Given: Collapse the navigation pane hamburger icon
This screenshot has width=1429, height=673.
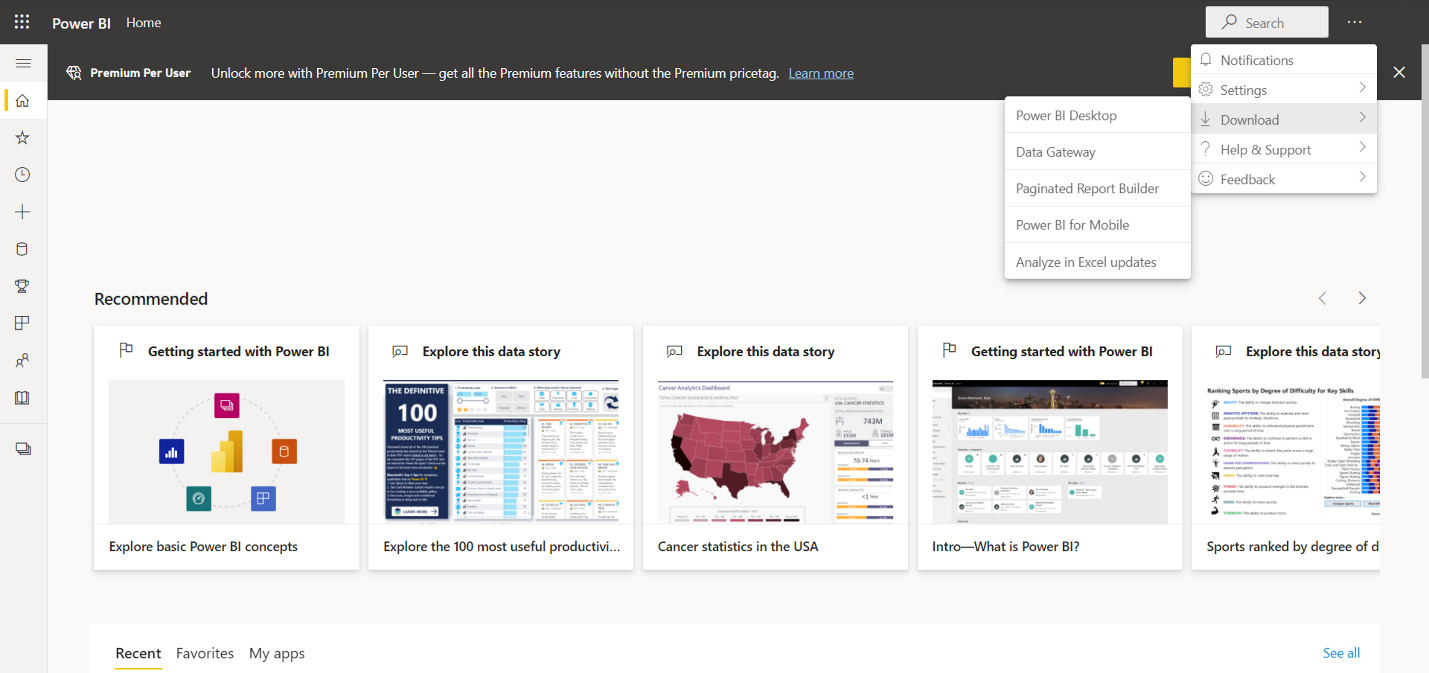Looking at the screenshot, I should coord(23,63).
